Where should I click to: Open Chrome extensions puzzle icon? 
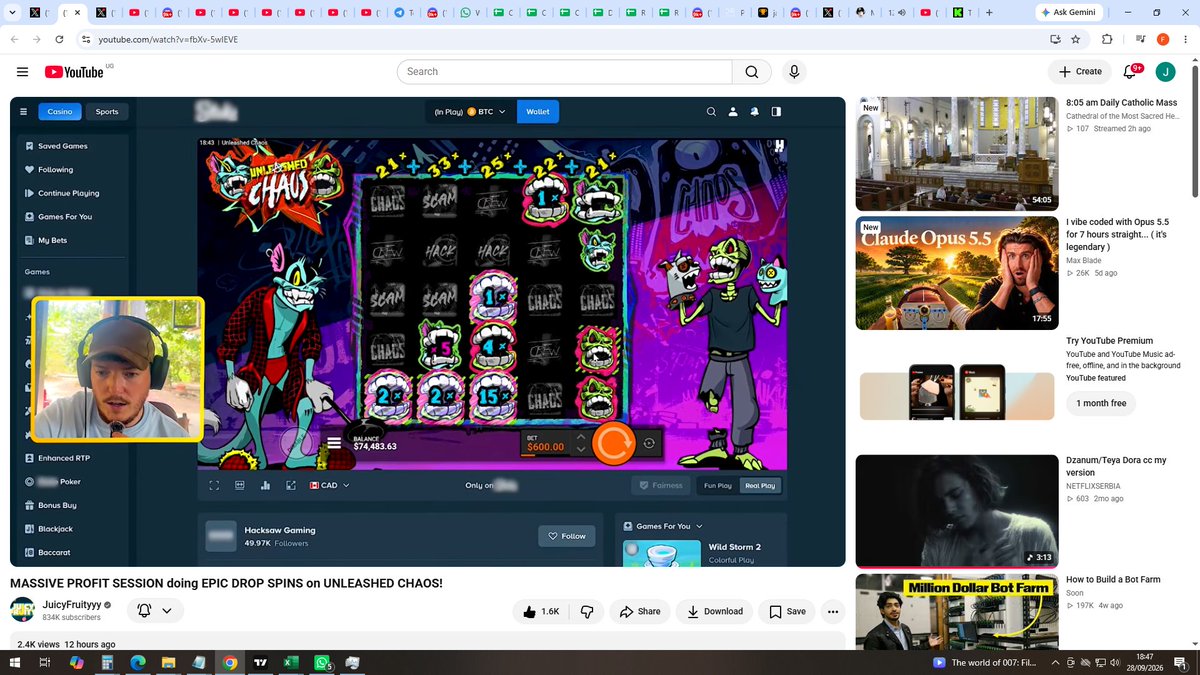1107,39
